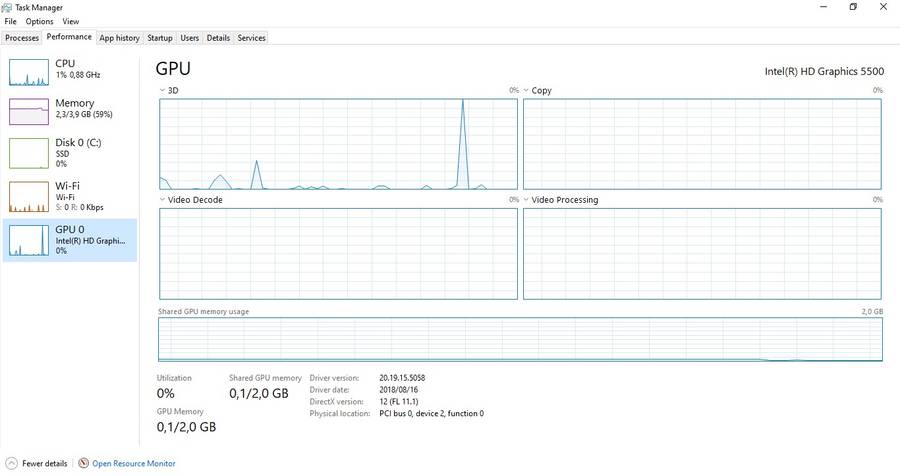Go to the Startup tab

coord(160,38)
